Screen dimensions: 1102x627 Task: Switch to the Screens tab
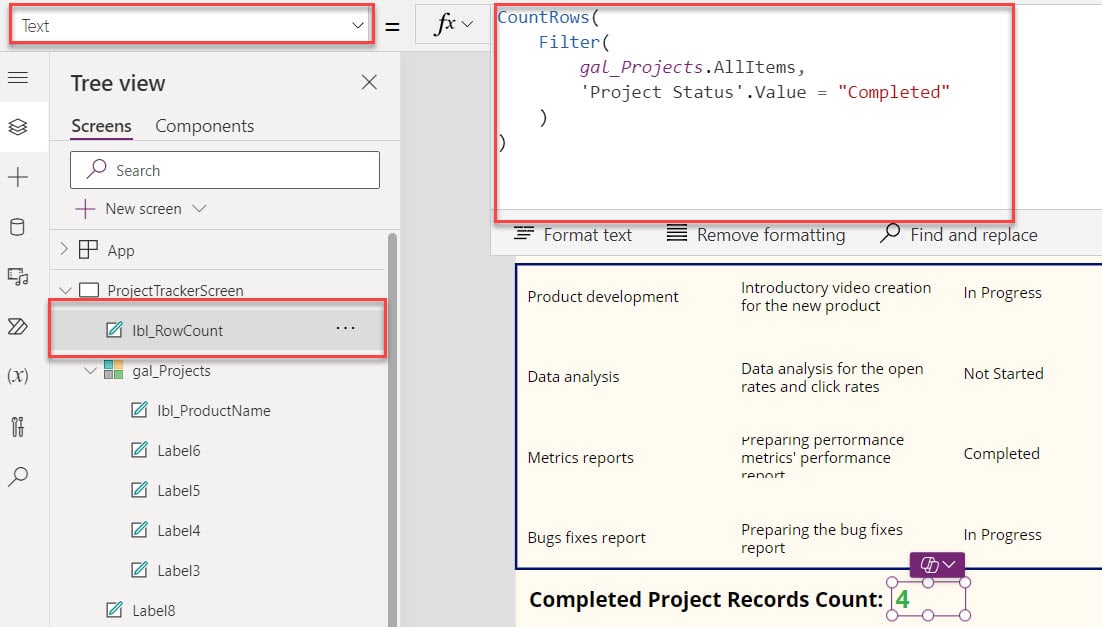click(101, 126)
